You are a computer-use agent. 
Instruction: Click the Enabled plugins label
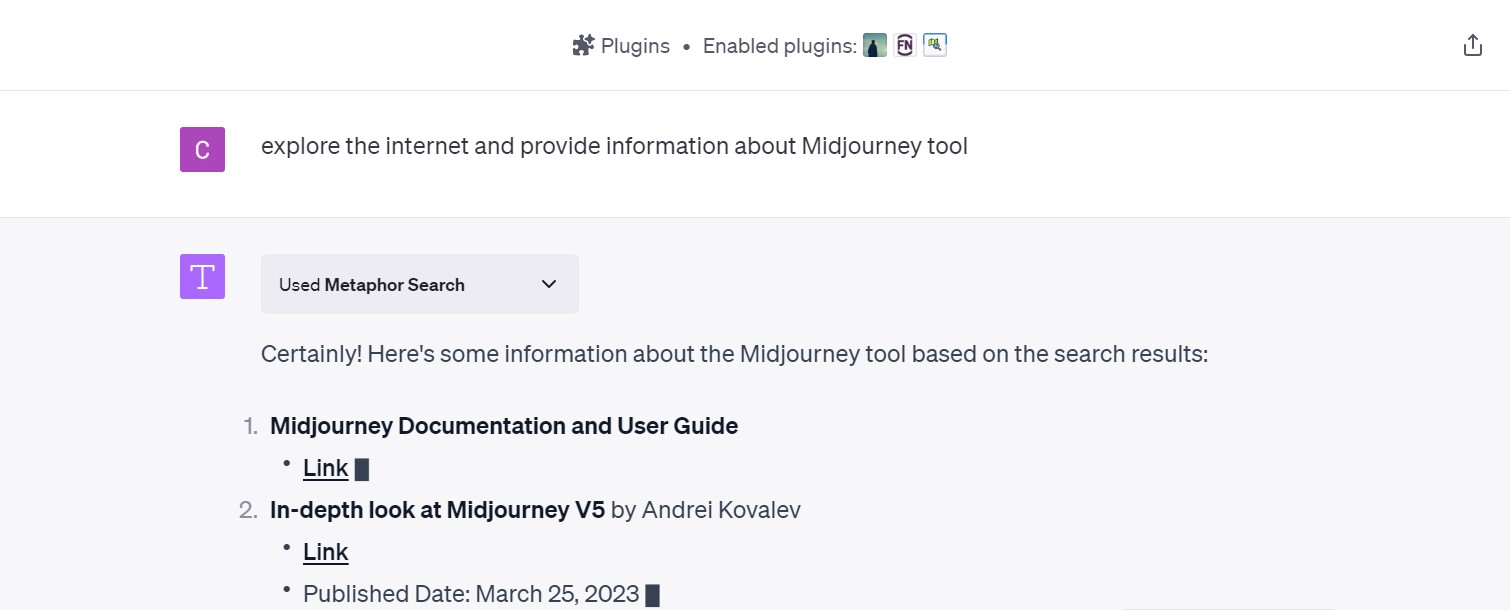(x=779, y=46)
